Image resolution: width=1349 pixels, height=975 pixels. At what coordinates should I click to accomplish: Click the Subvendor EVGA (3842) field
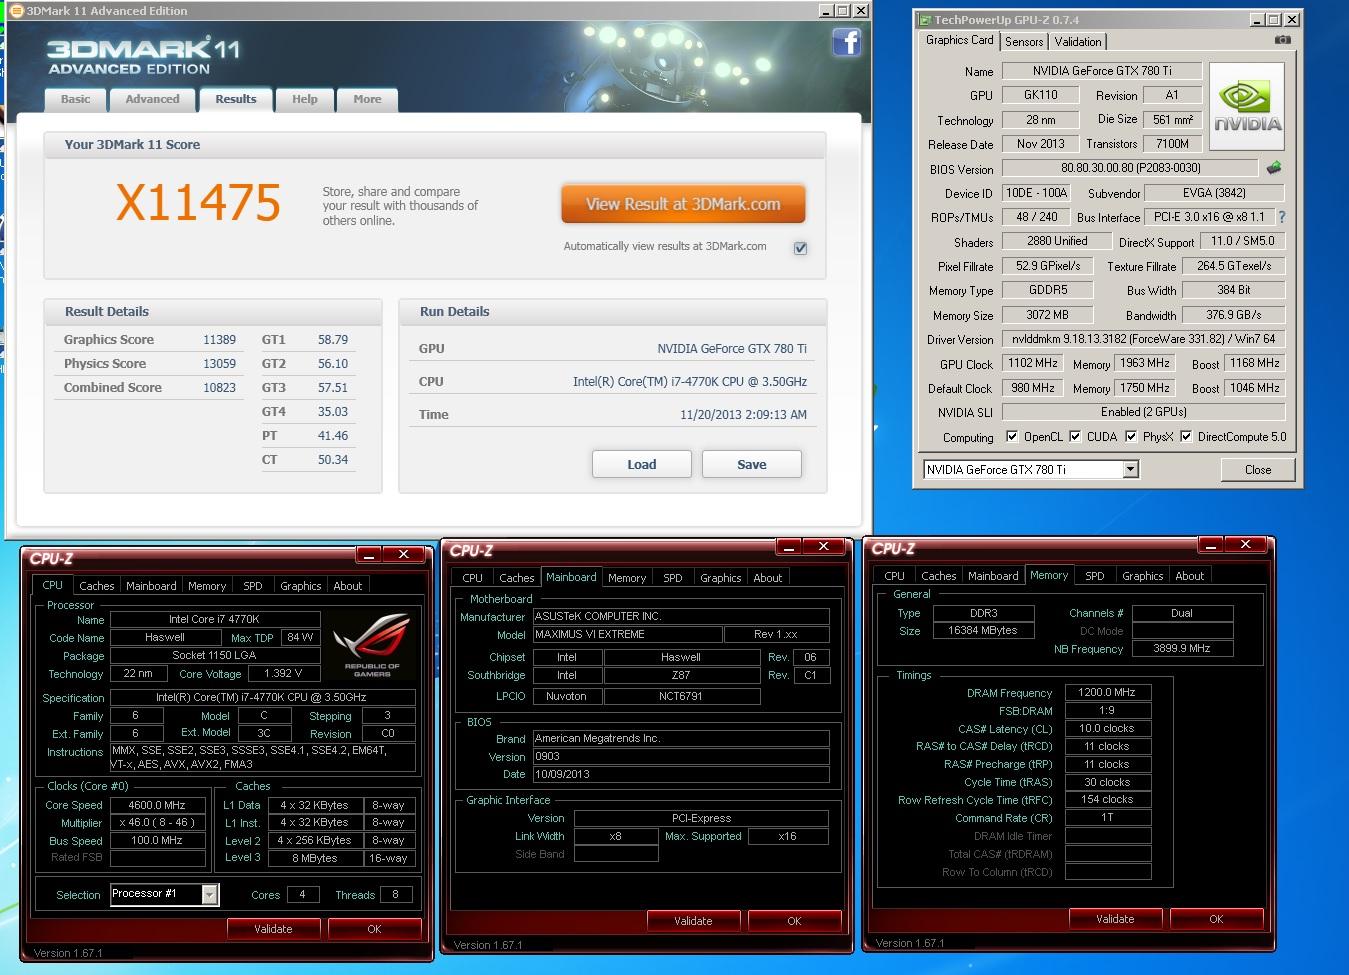click(x=1214, y=193)
